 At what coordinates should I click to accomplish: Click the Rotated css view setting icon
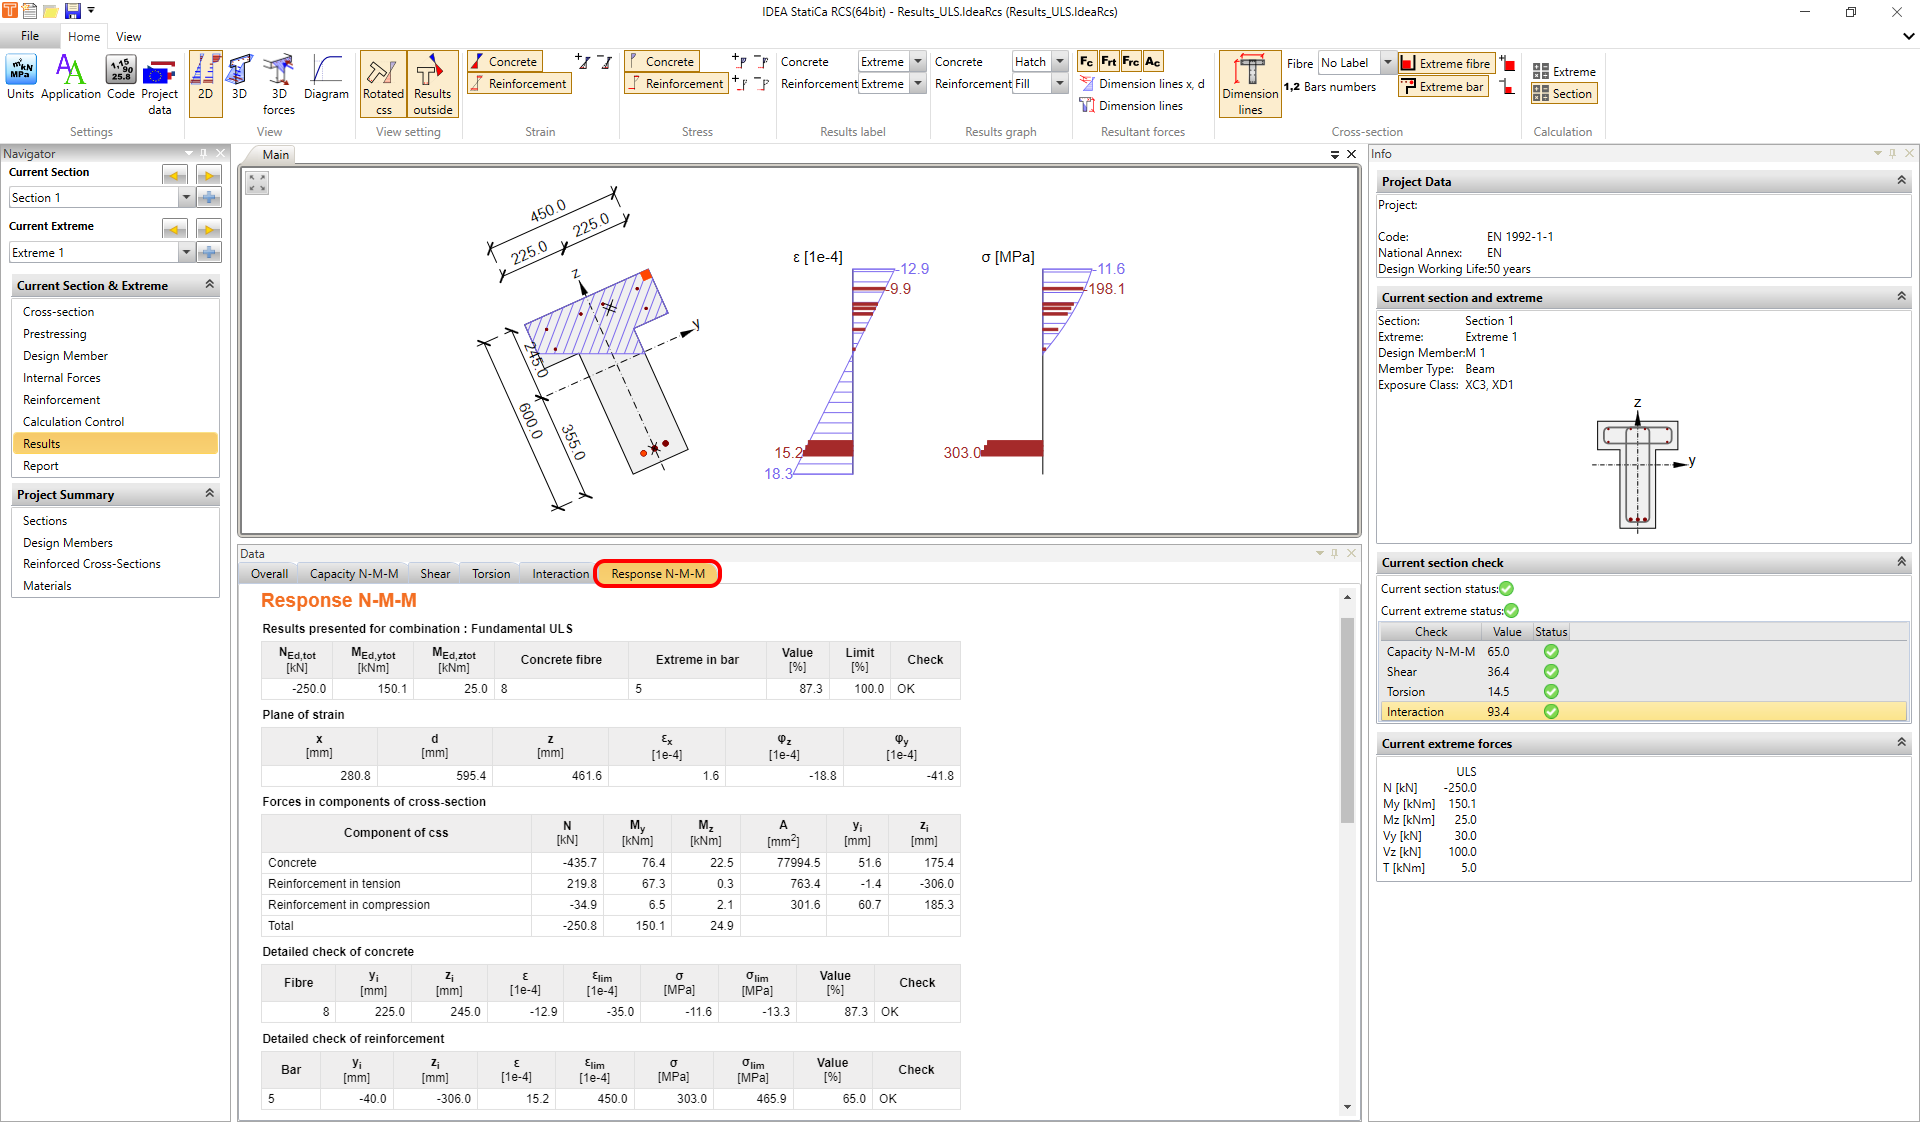(x=382, y=84)
